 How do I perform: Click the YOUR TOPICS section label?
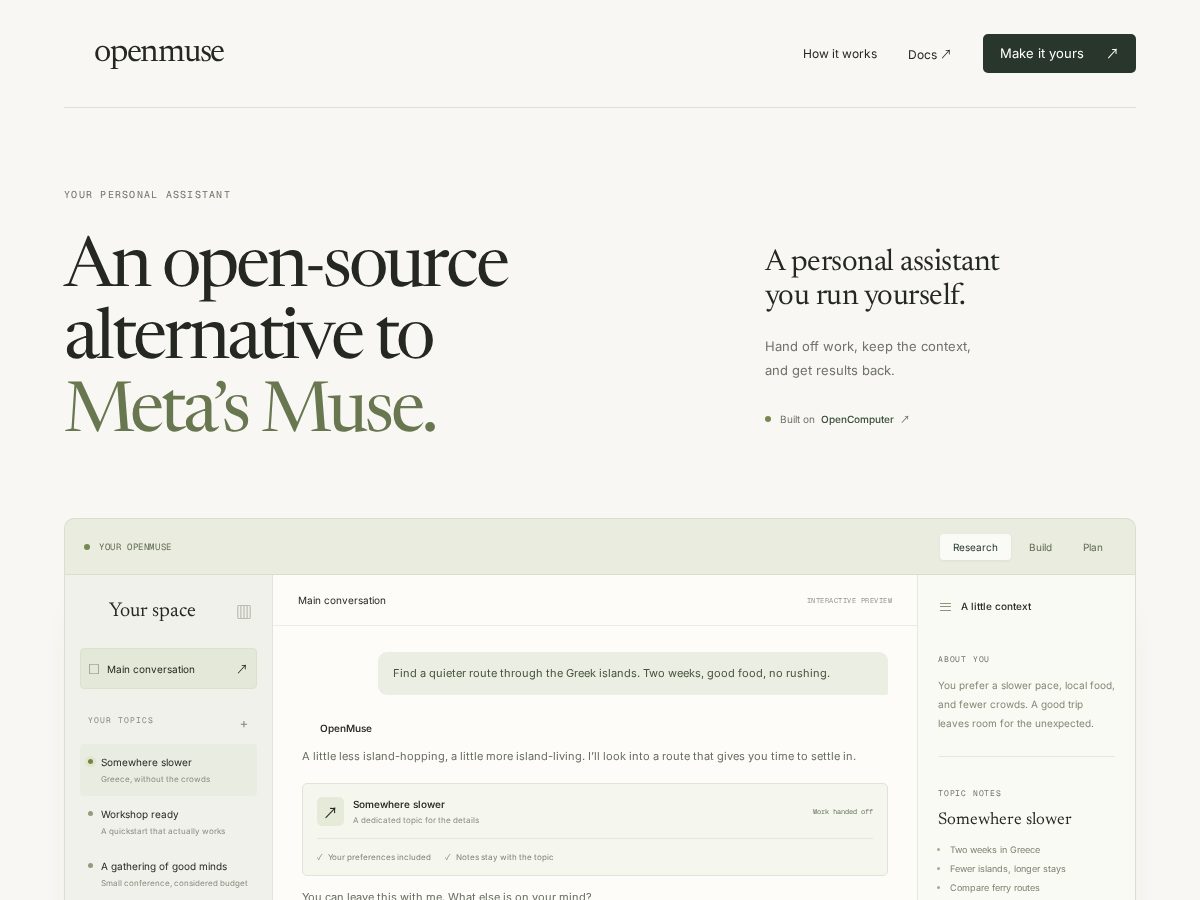[x=121, y=720]
